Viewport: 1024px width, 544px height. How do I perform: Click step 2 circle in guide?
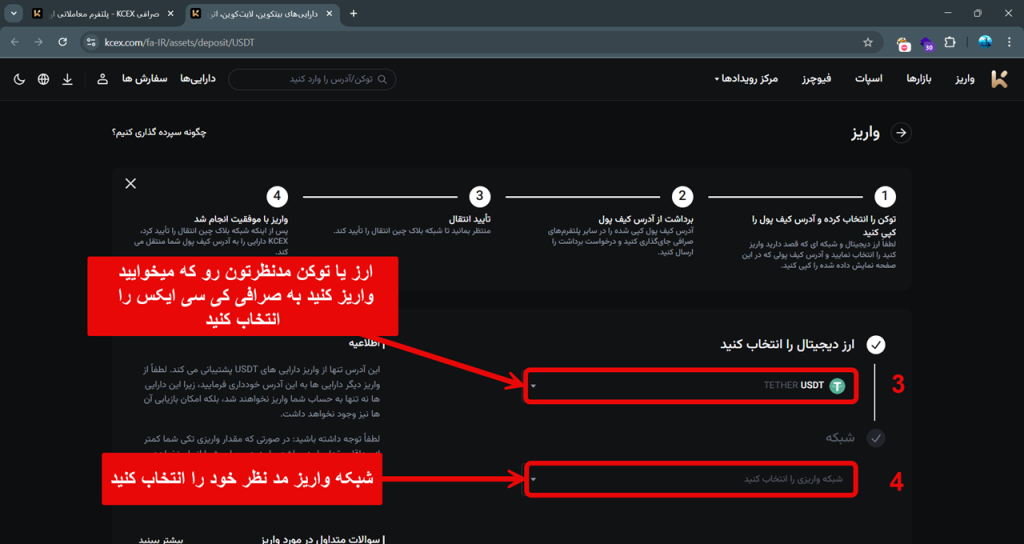682,197
